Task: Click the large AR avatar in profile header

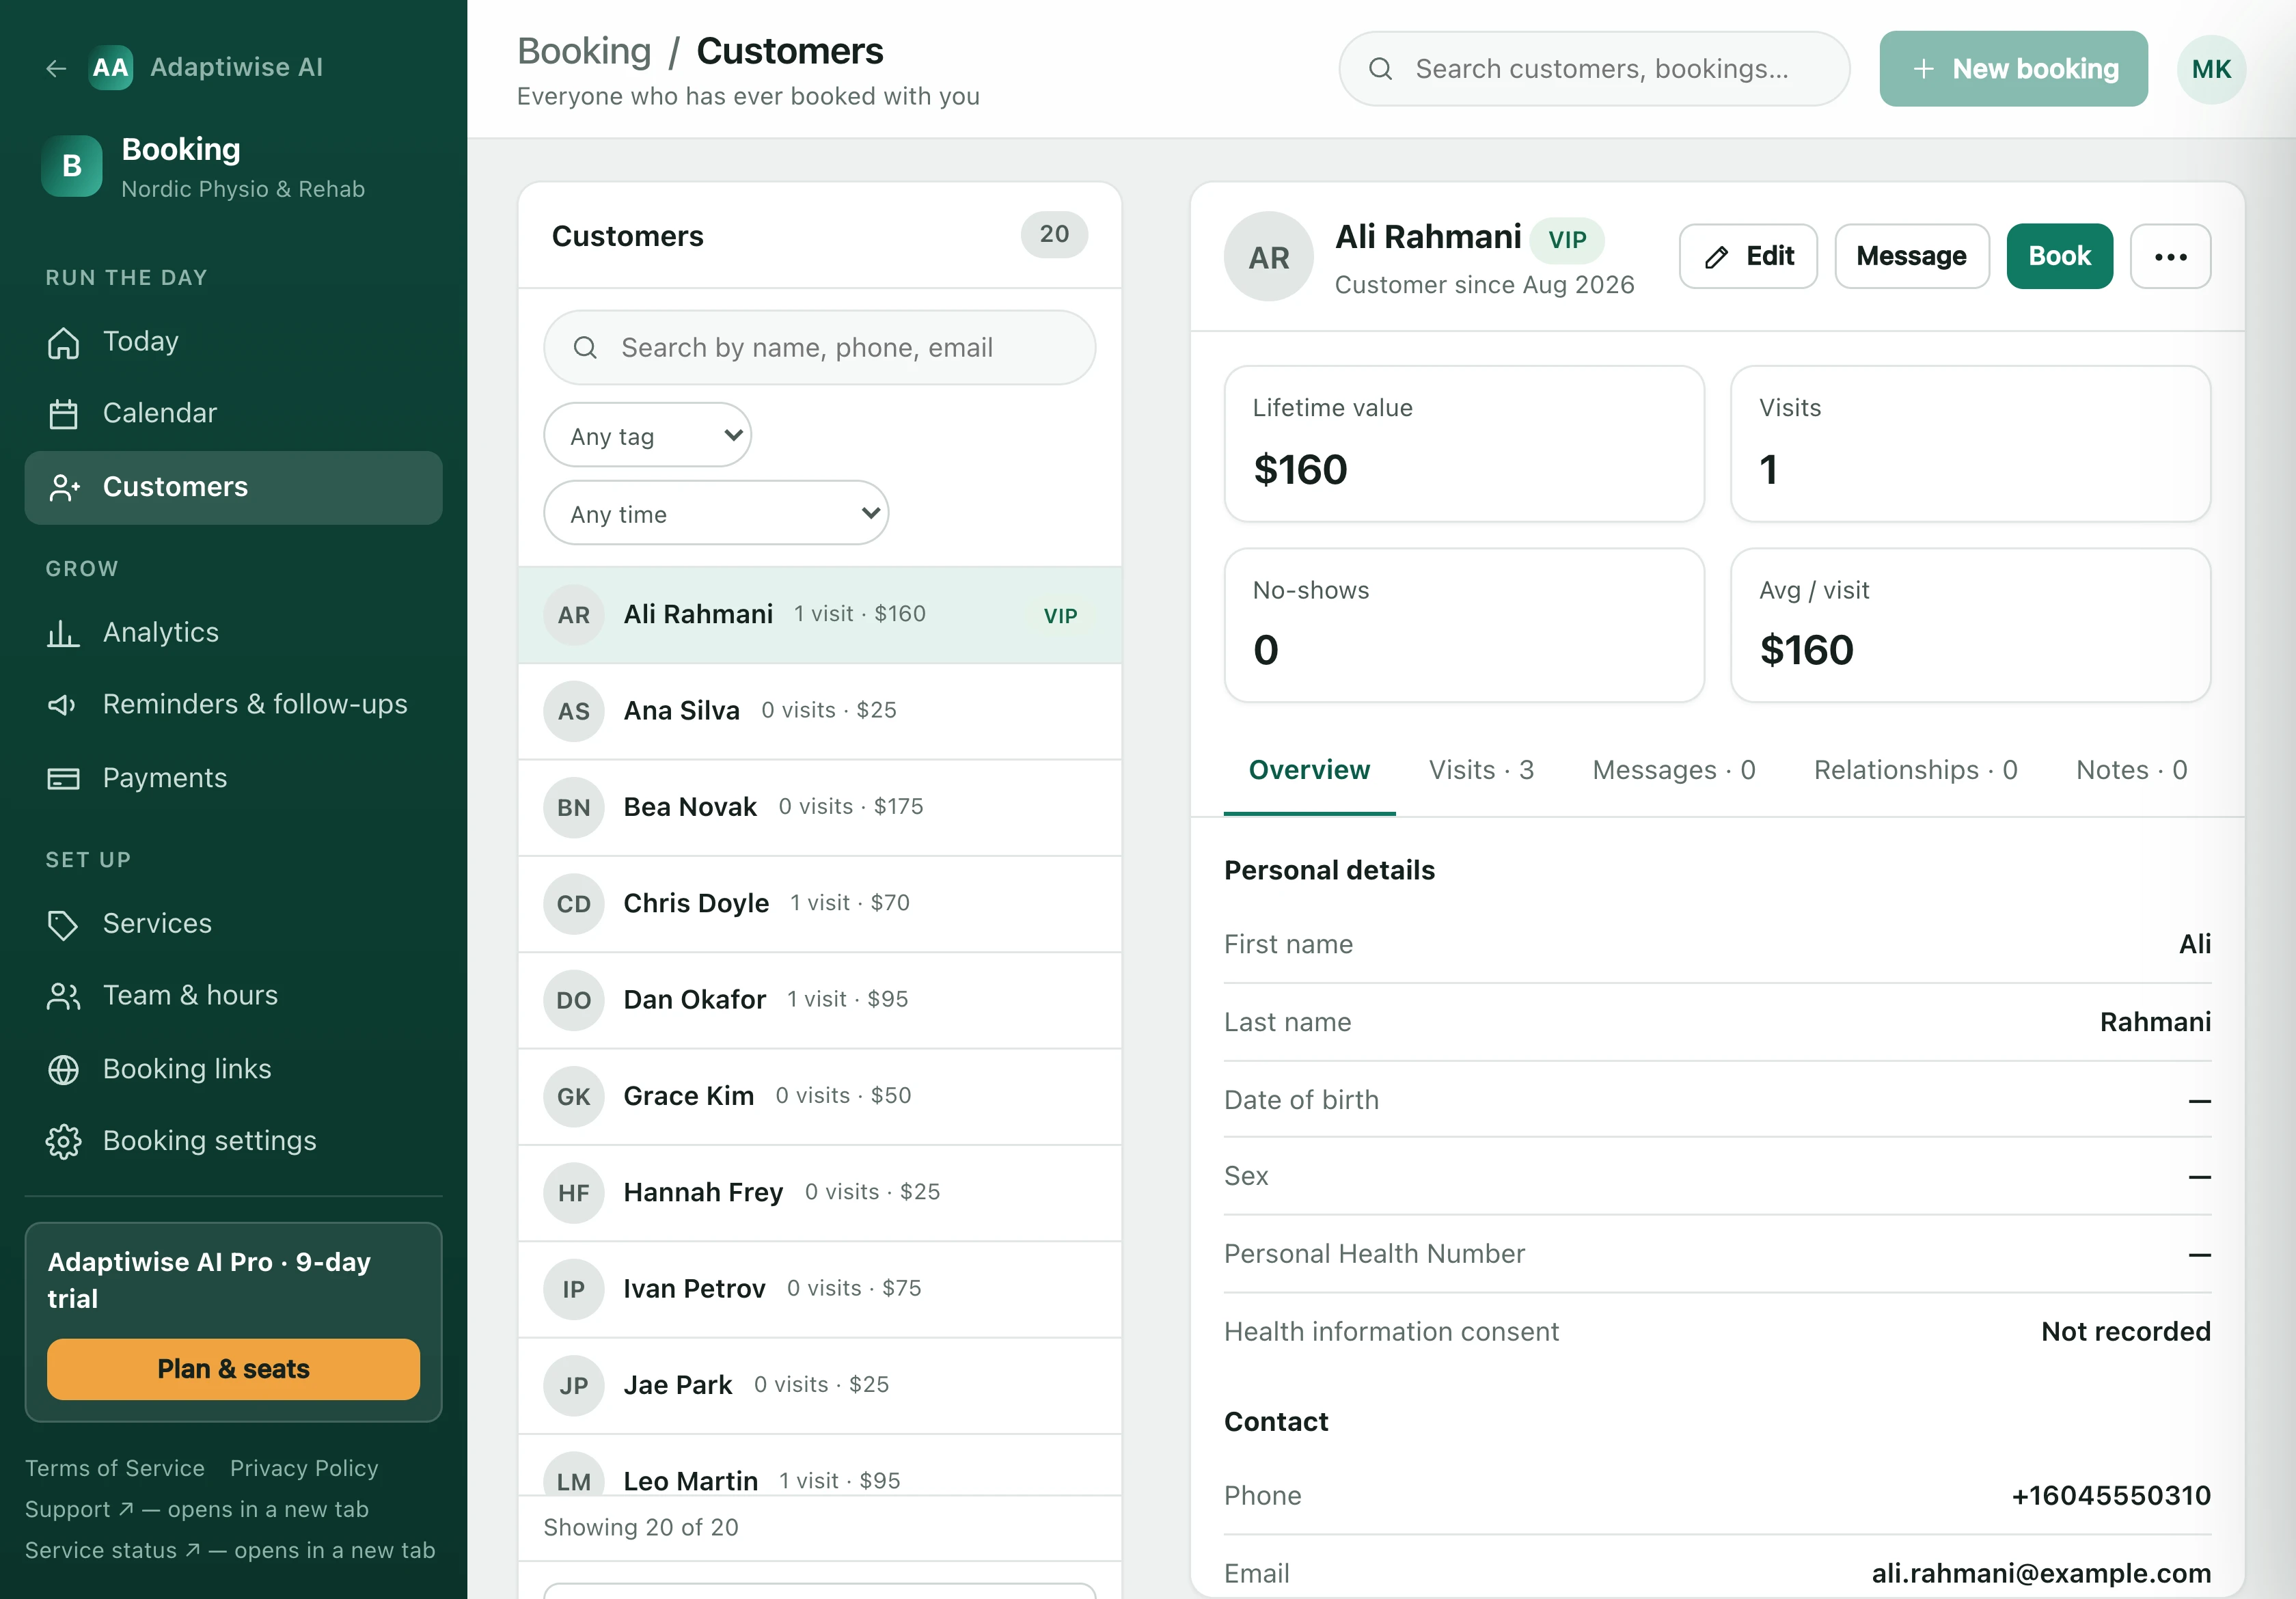Action: pyautogui.click(x=1268, y=257)
